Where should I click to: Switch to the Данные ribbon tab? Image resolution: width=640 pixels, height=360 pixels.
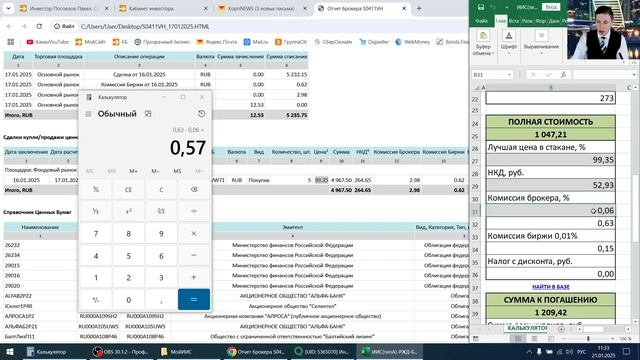[x=554, y=20]
